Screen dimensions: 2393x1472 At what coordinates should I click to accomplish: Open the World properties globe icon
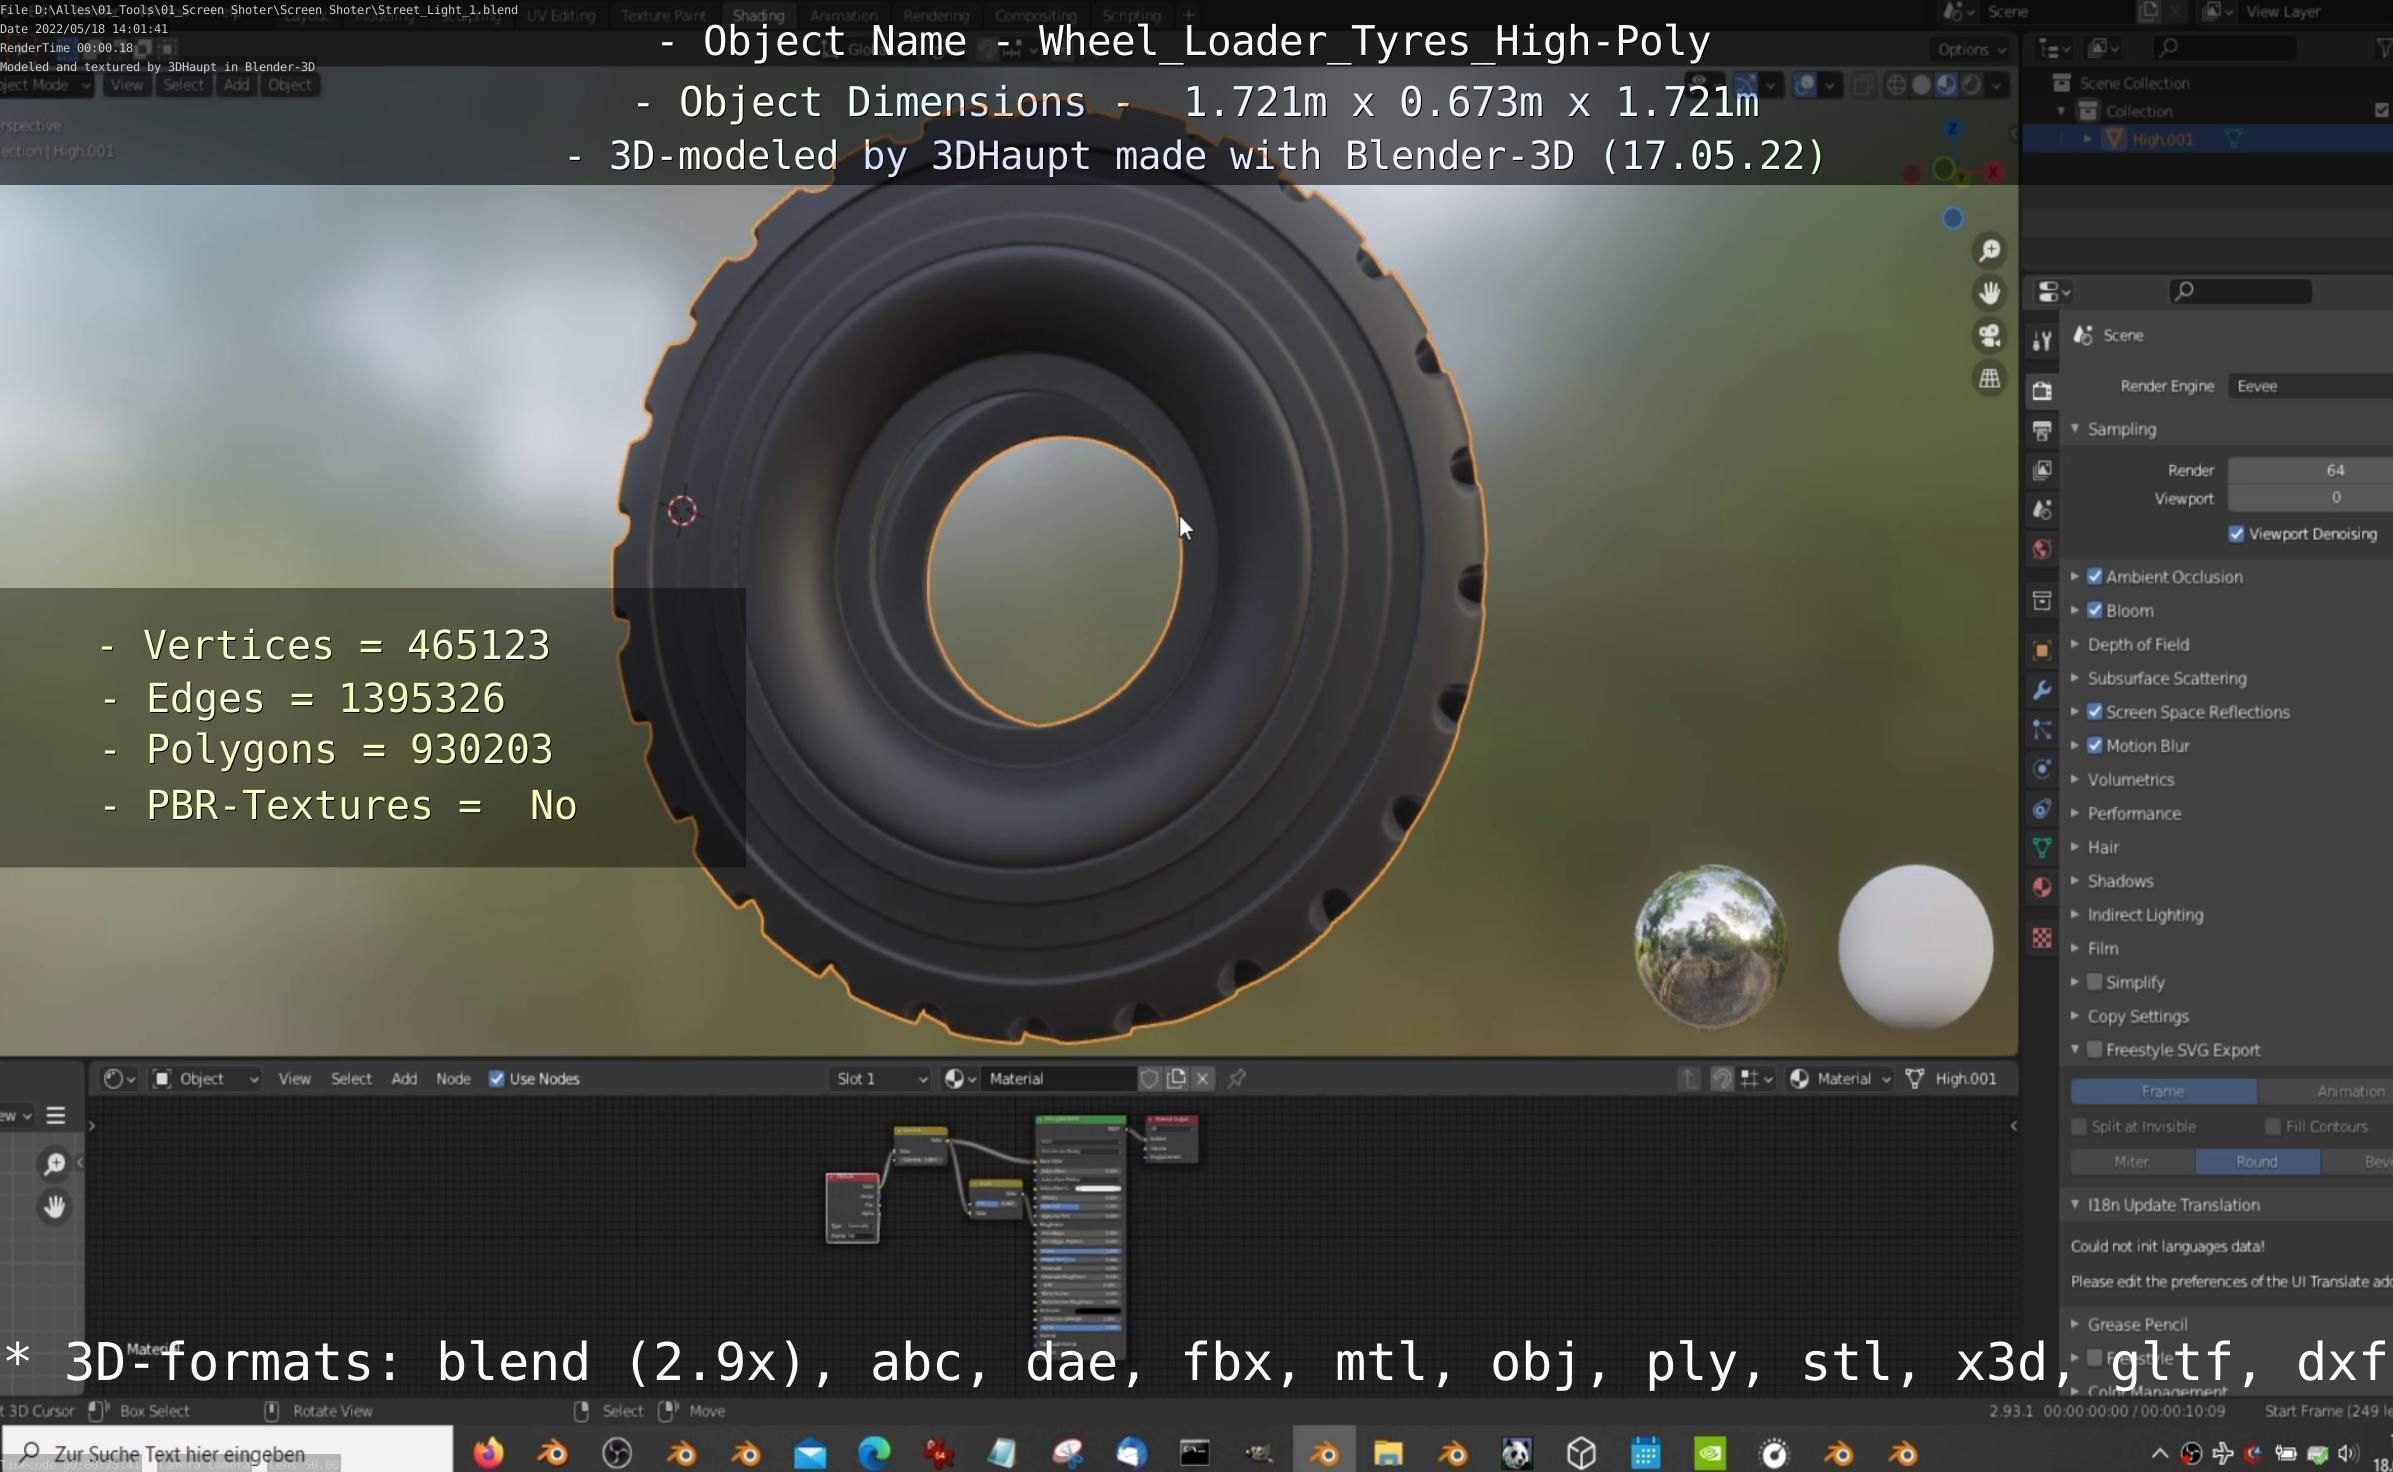2042,549
